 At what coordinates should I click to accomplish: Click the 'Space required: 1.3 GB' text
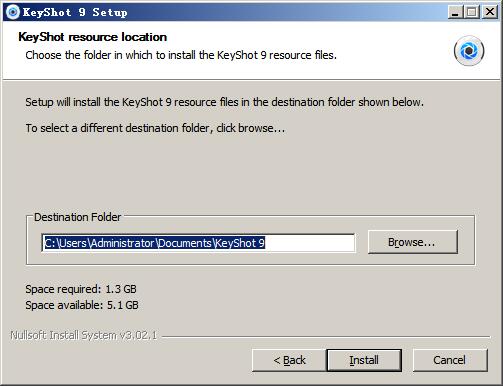coord(81,289)
